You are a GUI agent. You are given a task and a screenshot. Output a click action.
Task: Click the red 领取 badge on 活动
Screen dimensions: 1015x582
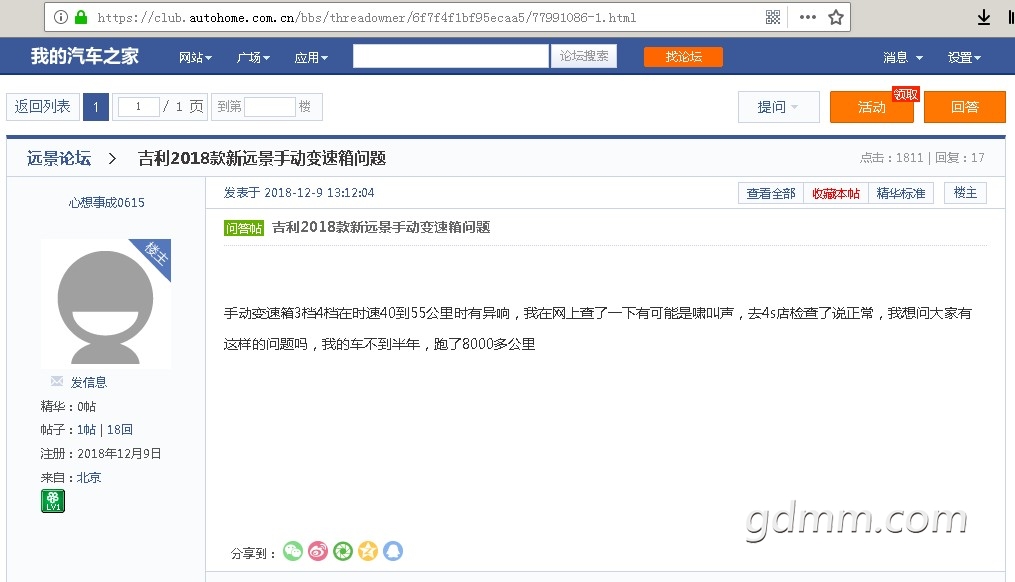(x=906, y=95)
